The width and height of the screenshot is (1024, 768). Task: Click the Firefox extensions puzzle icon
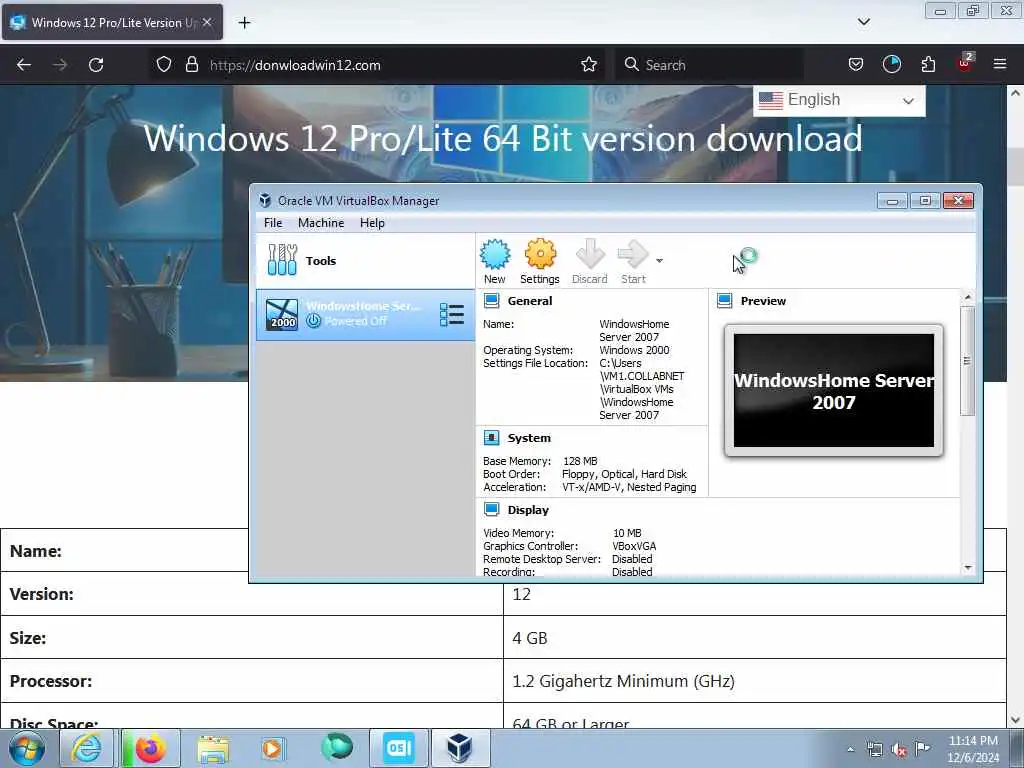click(928, 65)
